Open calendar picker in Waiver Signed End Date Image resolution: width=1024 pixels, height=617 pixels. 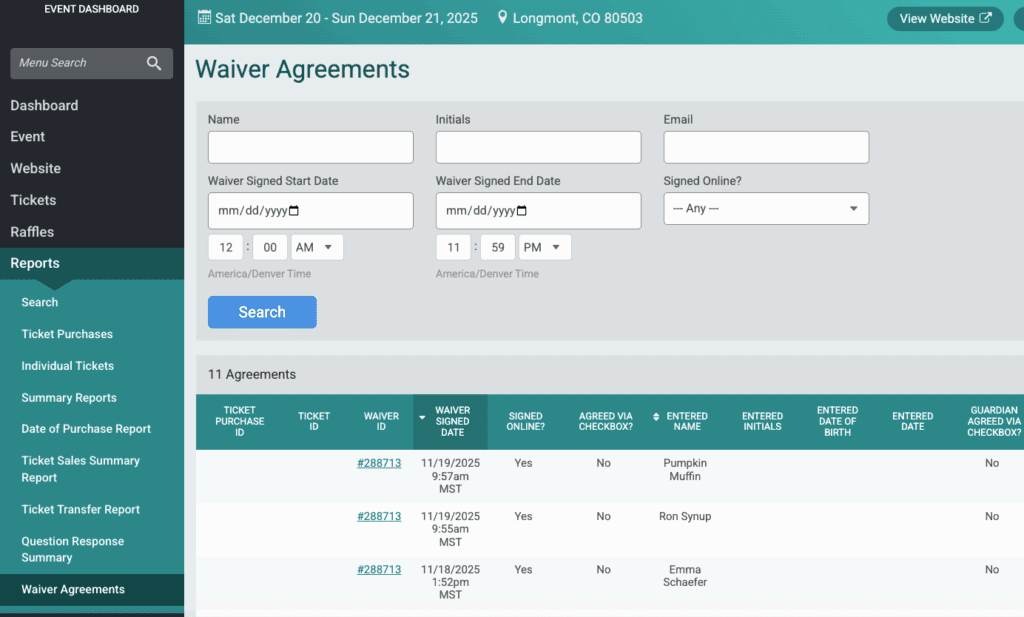522,211
